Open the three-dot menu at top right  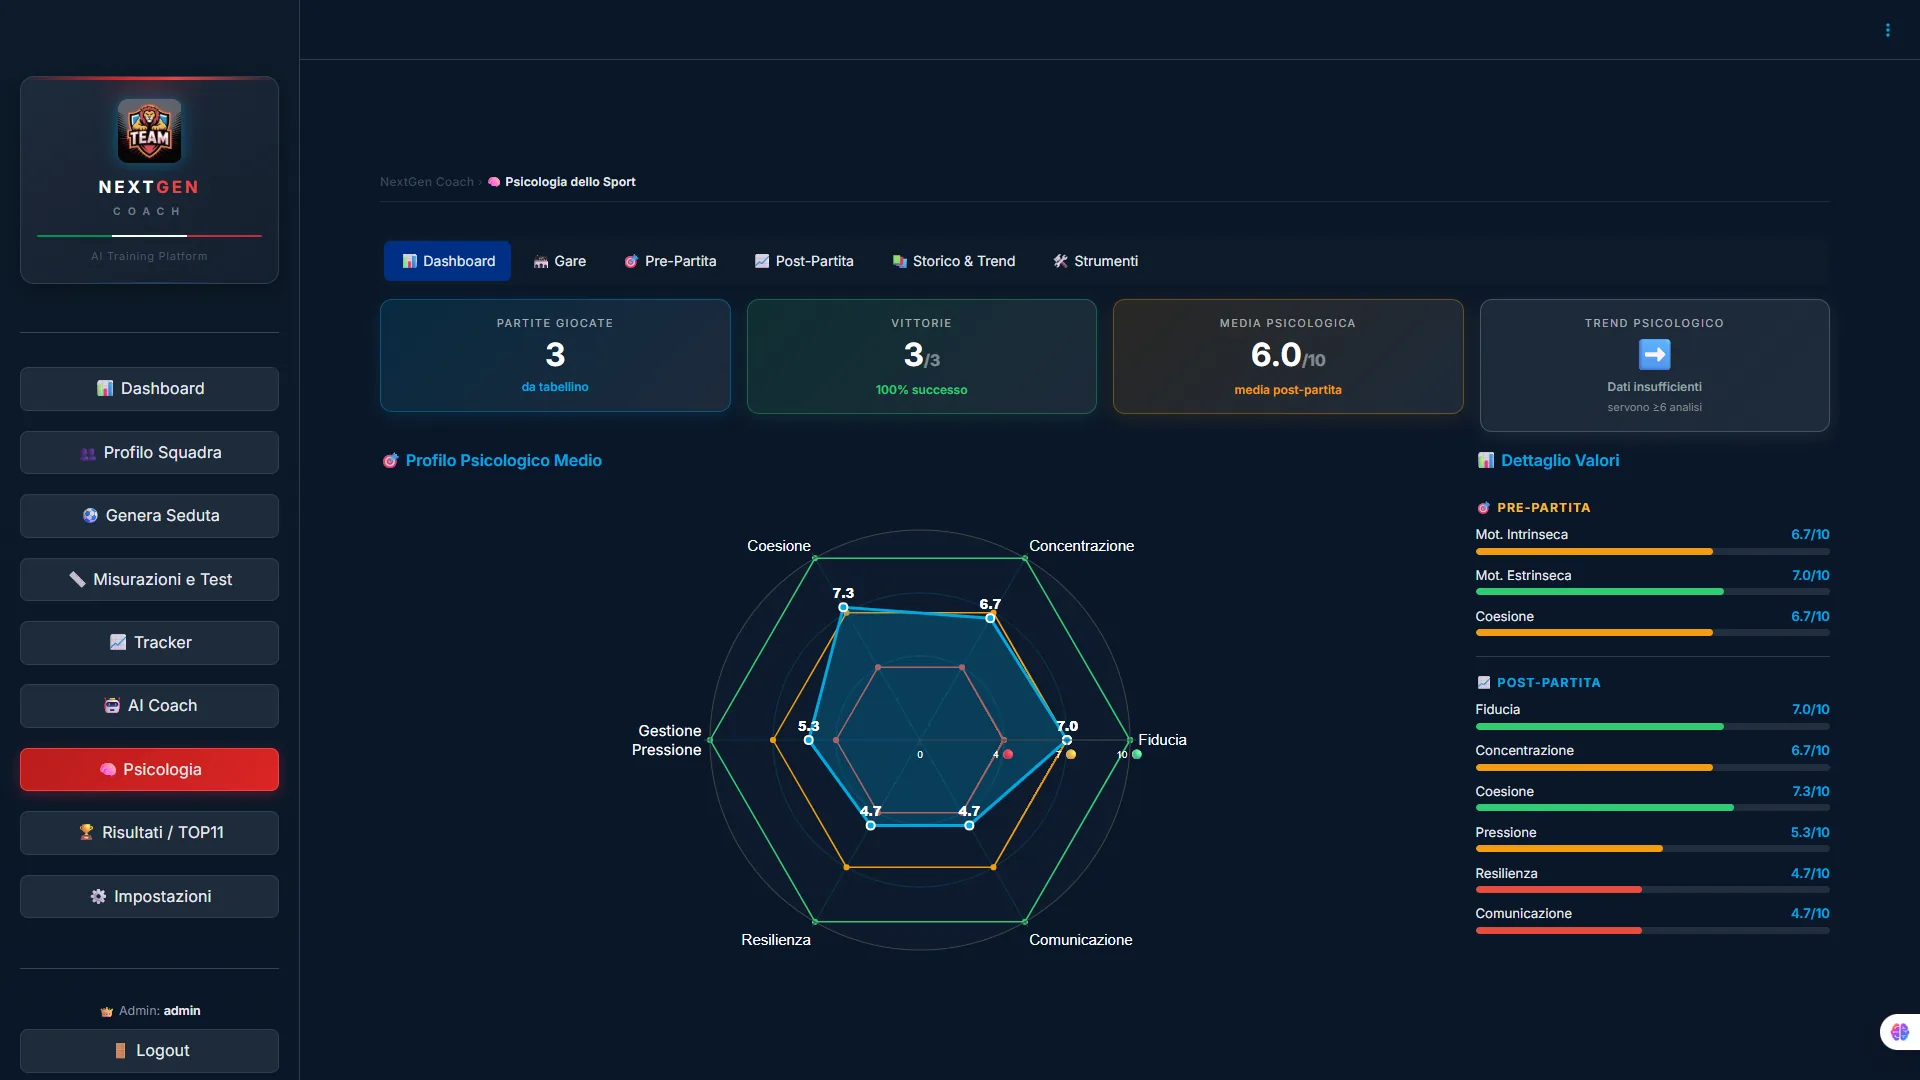1888,30
